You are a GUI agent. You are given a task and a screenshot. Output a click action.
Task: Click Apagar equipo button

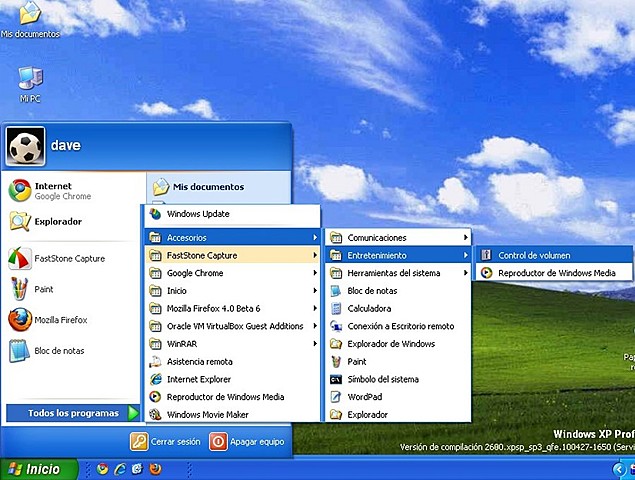coord(247,442)
